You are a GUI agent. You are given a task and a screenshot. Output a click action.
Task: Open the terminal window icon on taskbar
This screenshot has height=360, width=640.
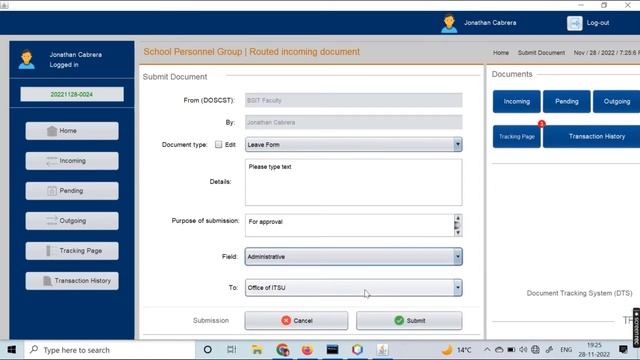pos(332,350)
